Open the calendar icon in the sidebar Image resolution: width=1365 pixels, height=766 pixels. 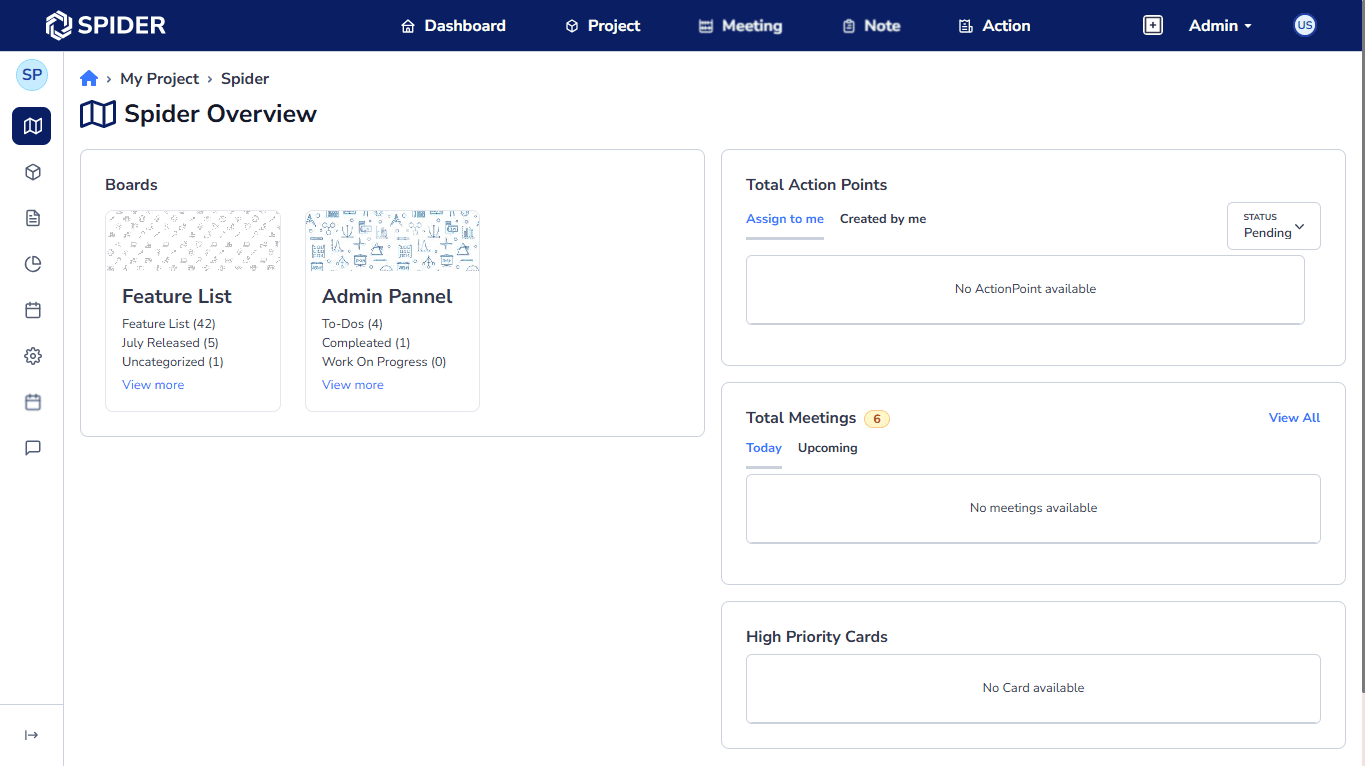click(32, 310)
